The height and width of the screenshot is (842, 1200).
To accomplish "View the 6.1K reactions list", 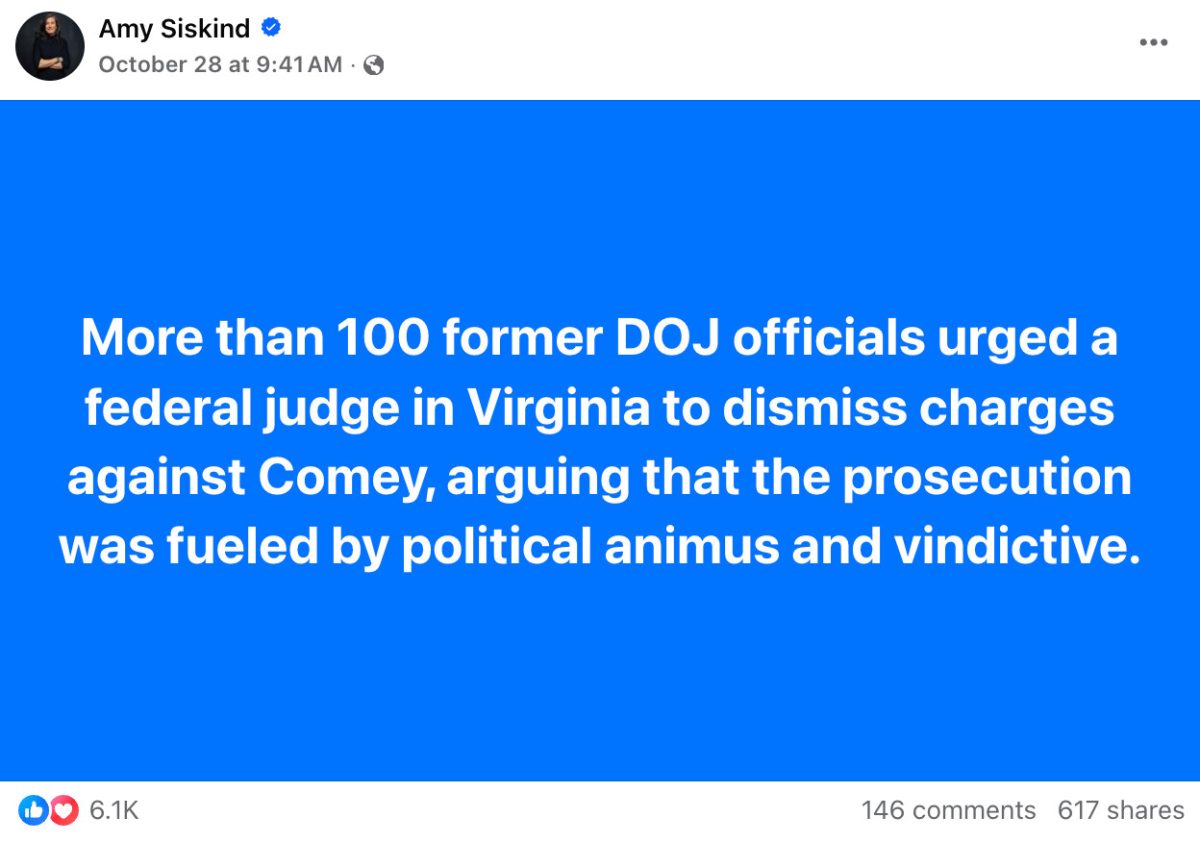I will pos(114,811).
